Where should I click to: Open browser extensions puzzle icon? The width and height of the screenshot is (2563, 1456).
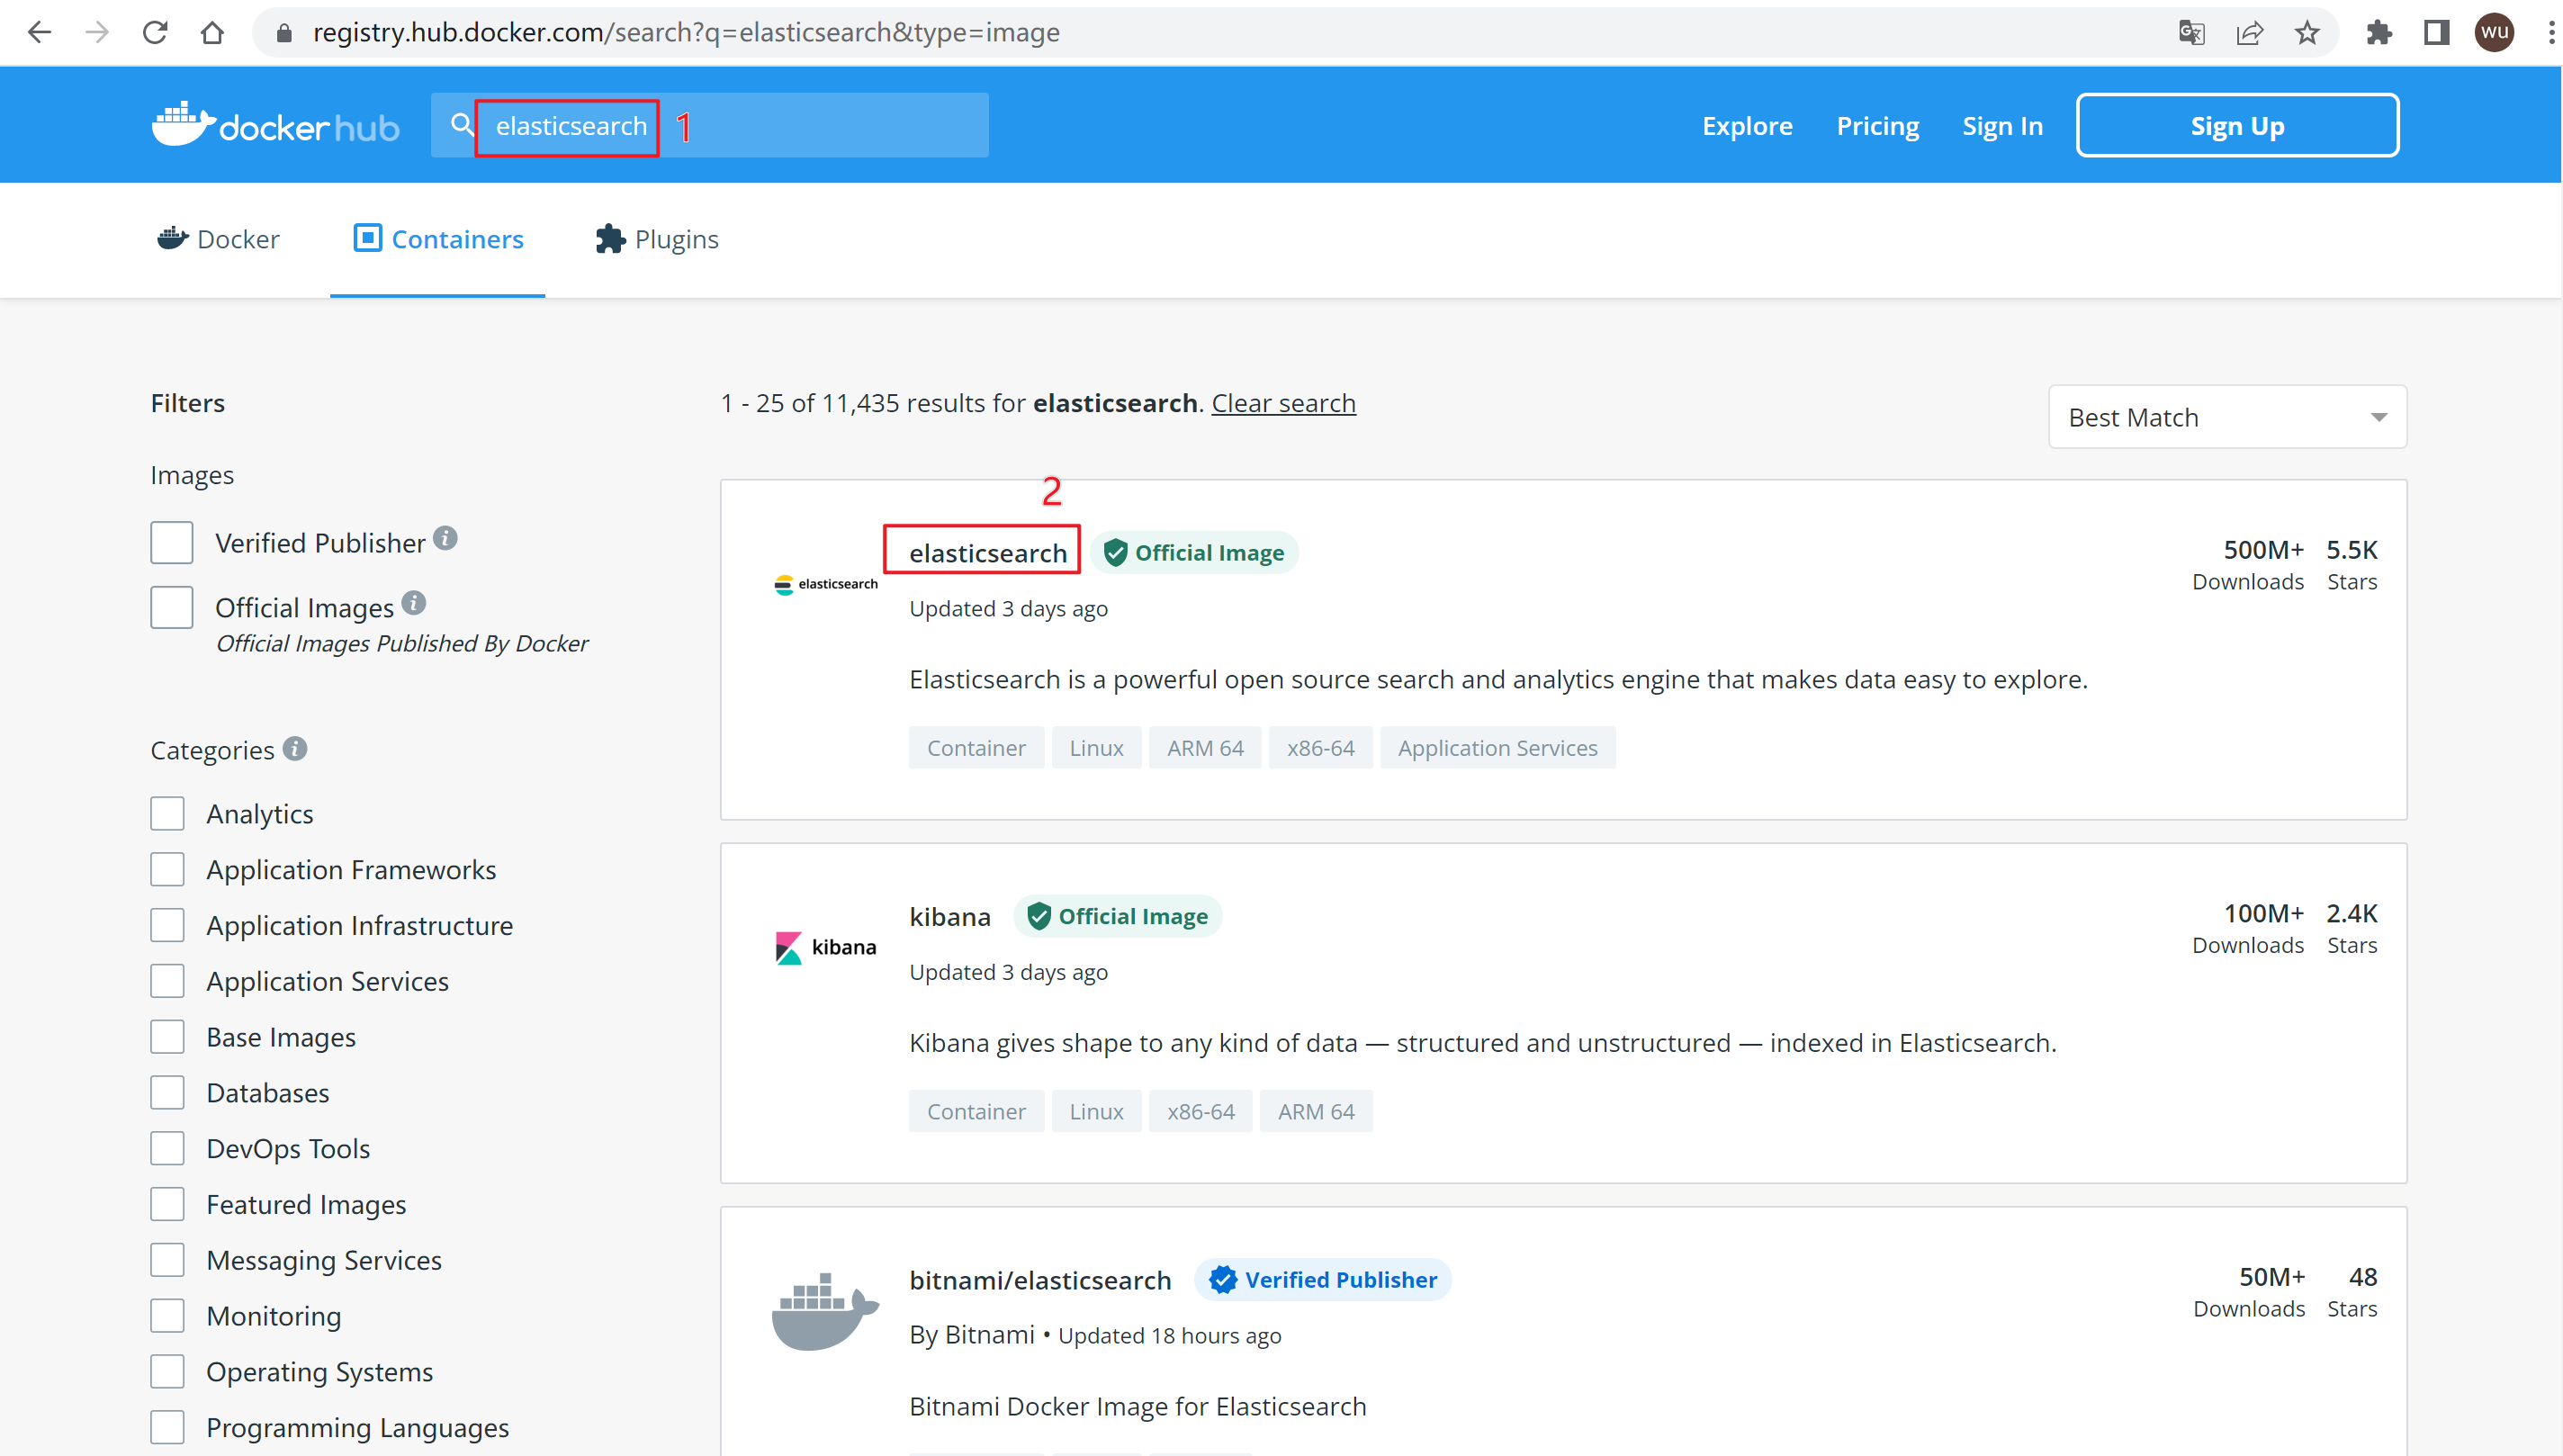pyautogui.click(x=2379, y=33)
